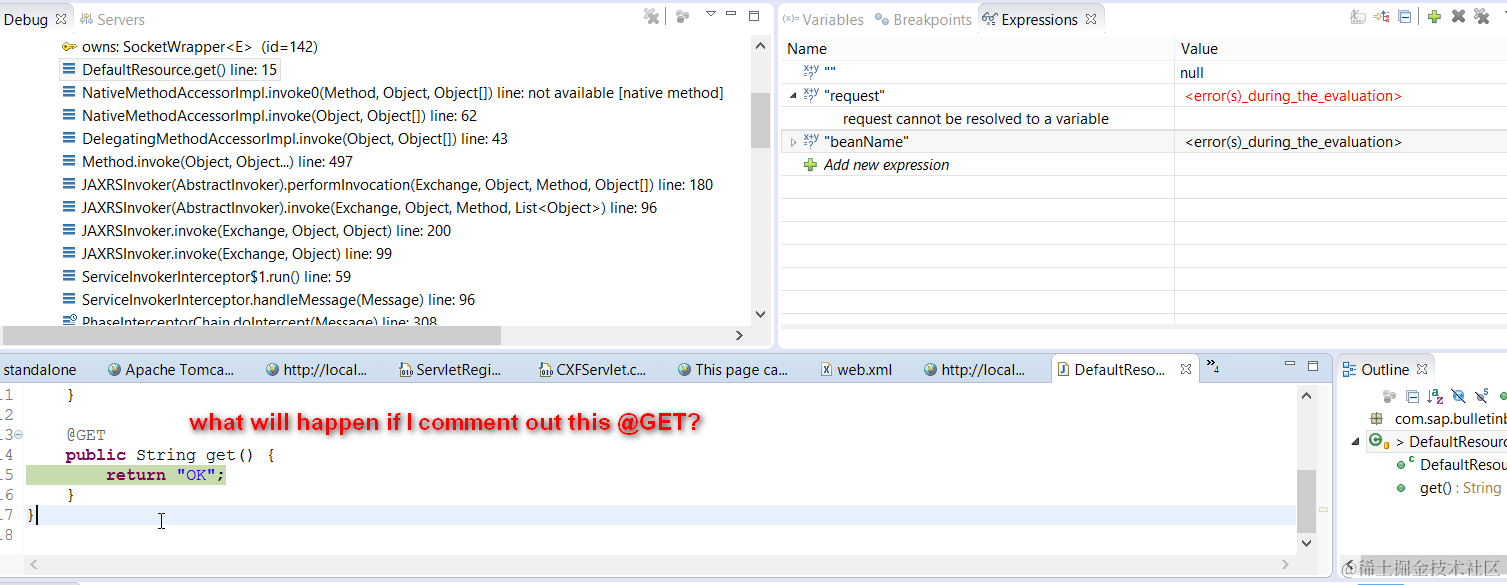Select the Collapse All icon in Expressions toolbar
Image resolution: width=1507 pixels, height=585 pixels.
pyautogui.click(x=1404, y=16)
